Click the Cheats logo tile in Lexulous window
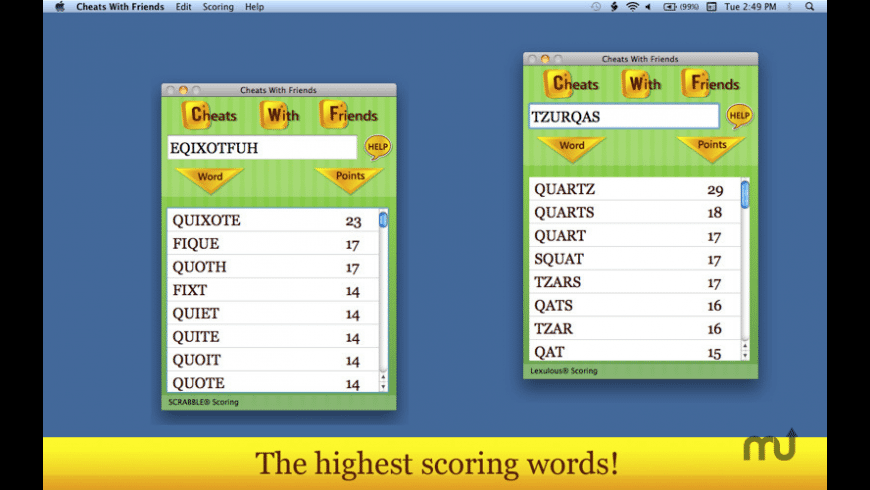 (571, 84)
